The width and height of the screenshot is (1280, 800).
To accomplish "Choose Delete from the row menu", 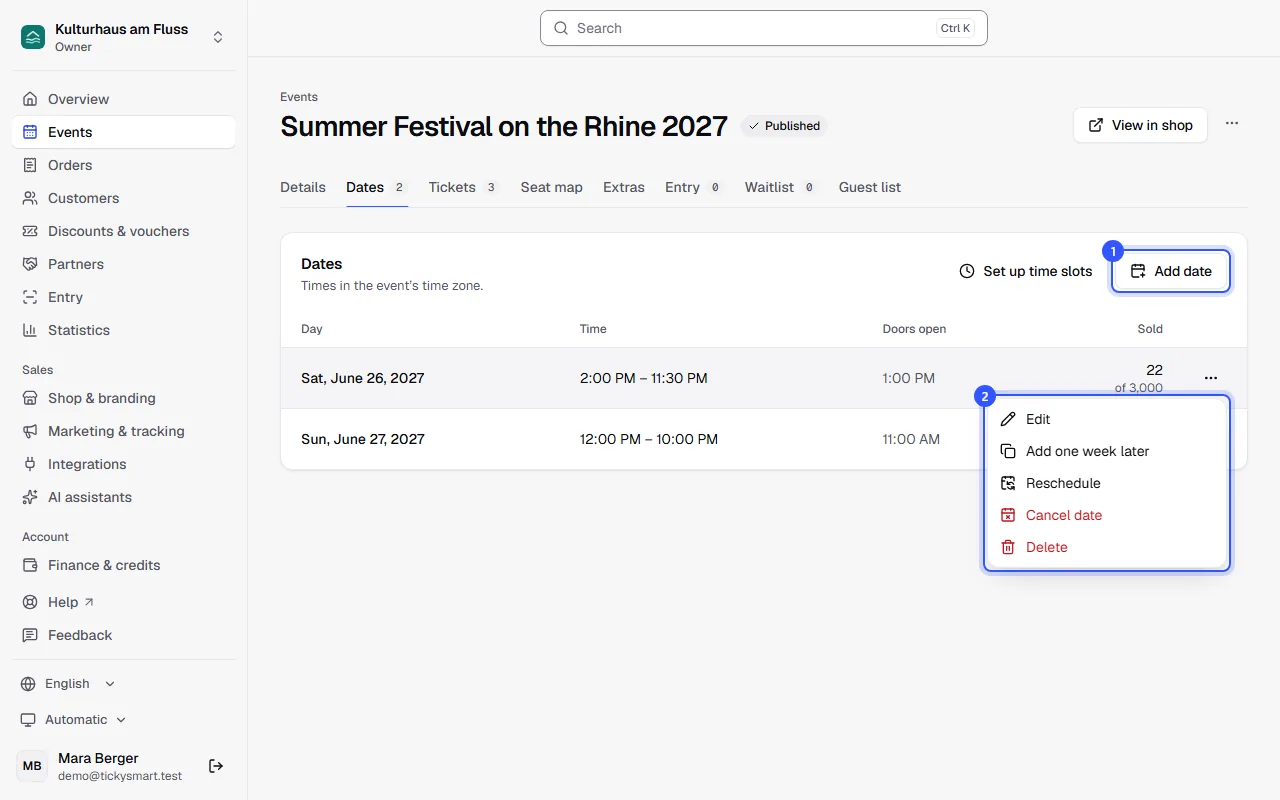I will click(1107, 547).
